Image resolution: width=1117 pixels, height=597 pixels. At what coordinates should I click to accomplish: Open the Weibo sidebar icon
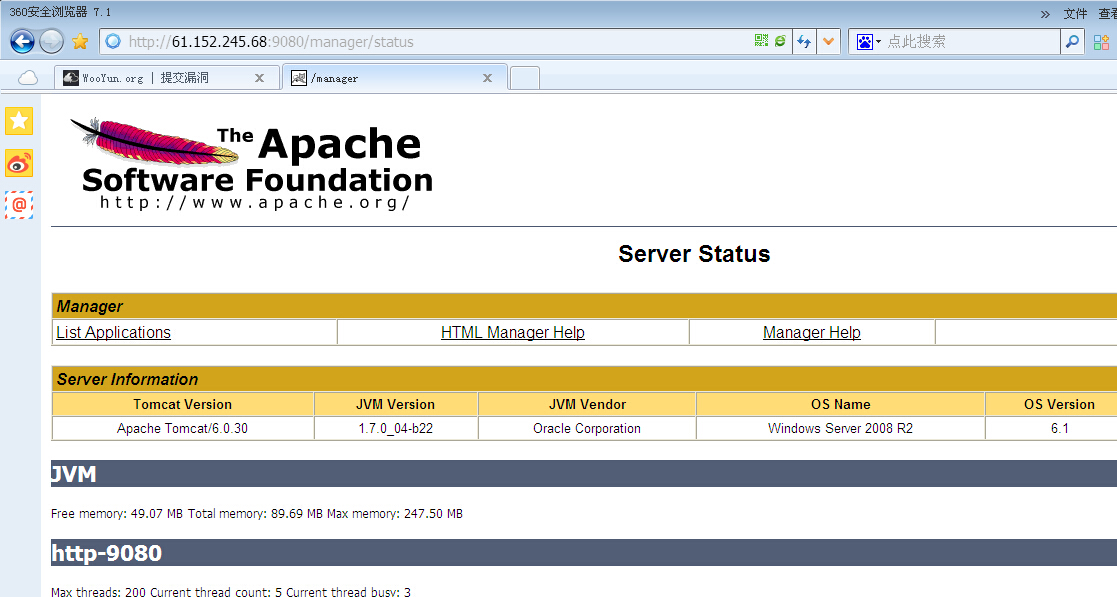[19, 163]
